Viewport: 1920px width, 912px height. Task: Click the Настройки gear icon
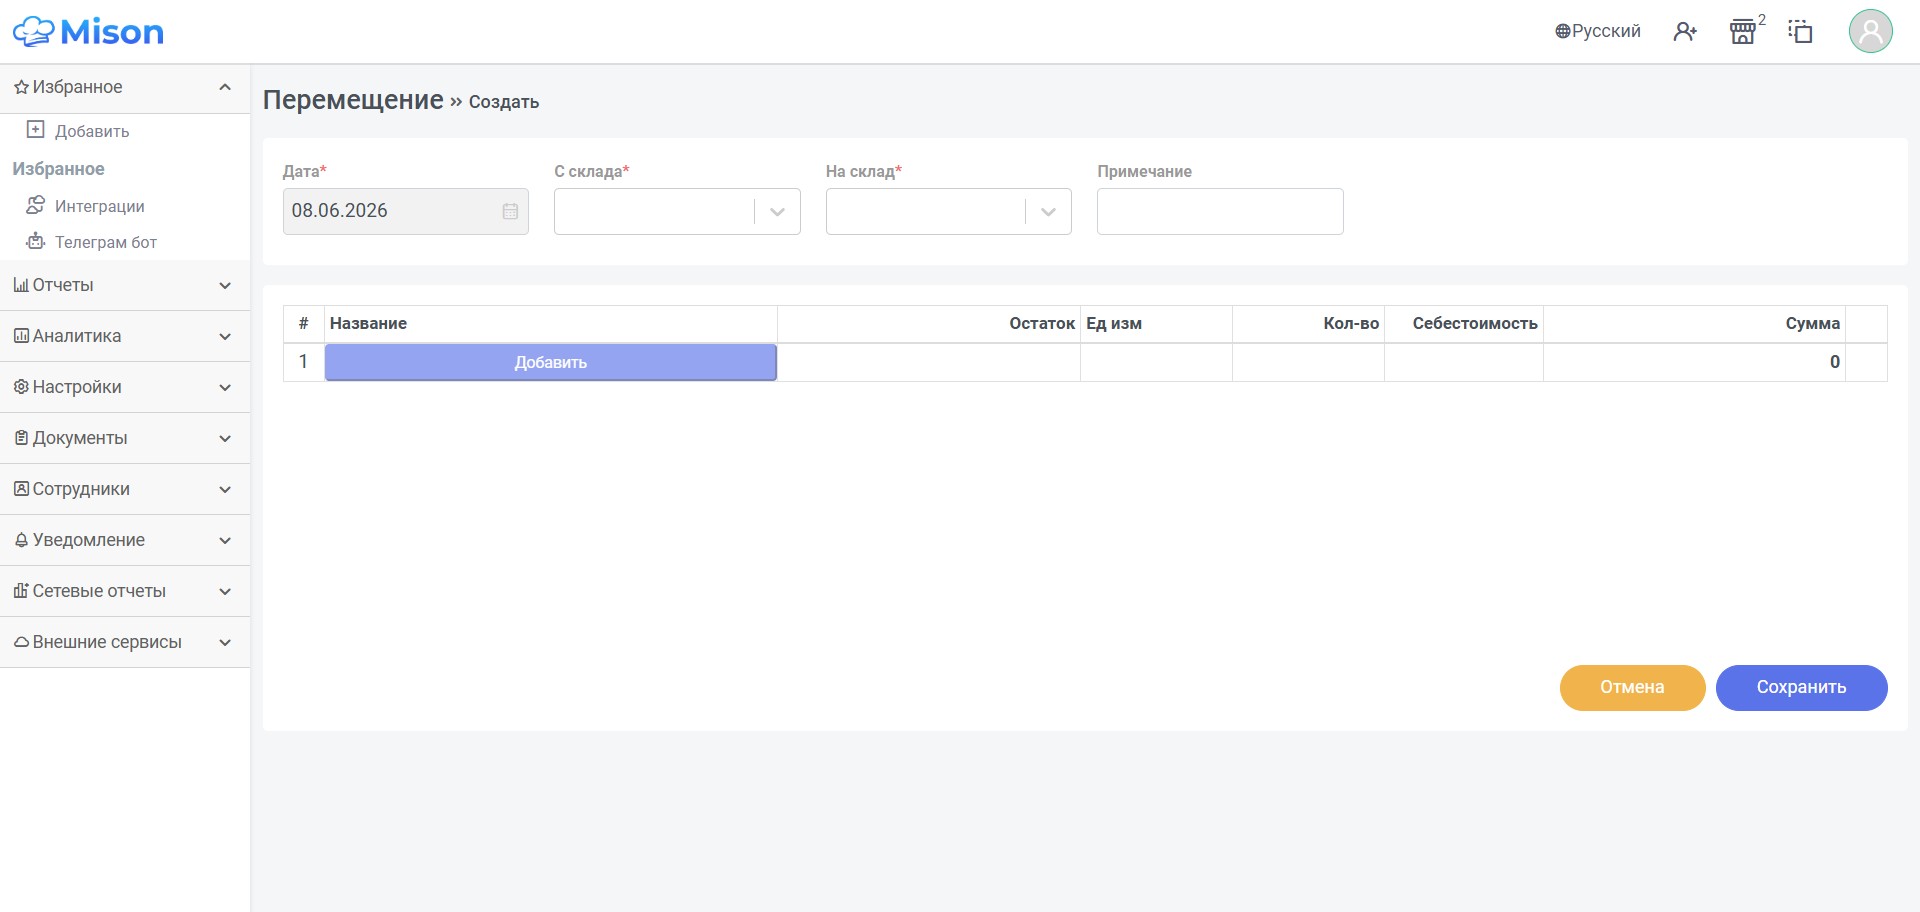pos(21,387)
